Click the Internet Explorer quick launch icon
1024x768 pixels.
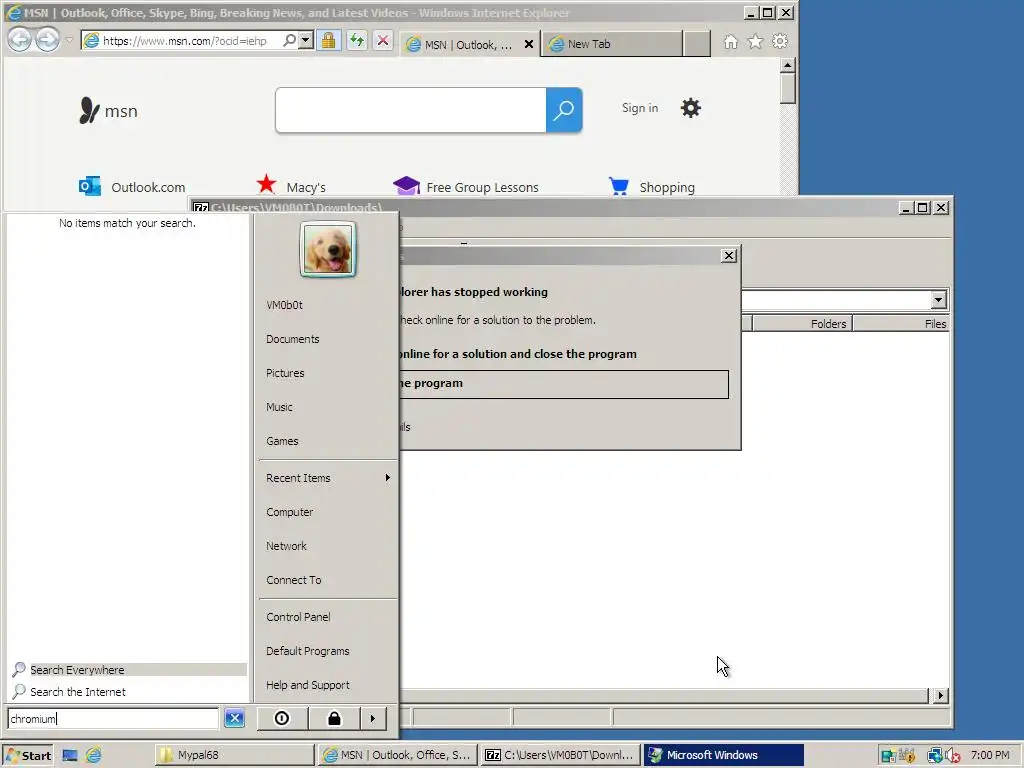[94, 755]
